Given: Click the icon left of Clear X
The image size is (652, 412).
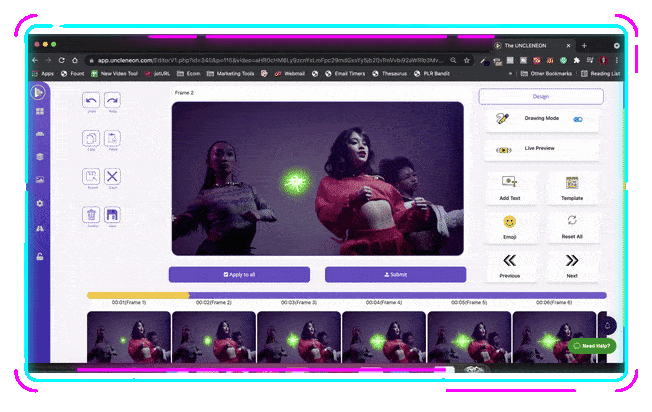Looking at the screenshot, I should coord(91,177).
